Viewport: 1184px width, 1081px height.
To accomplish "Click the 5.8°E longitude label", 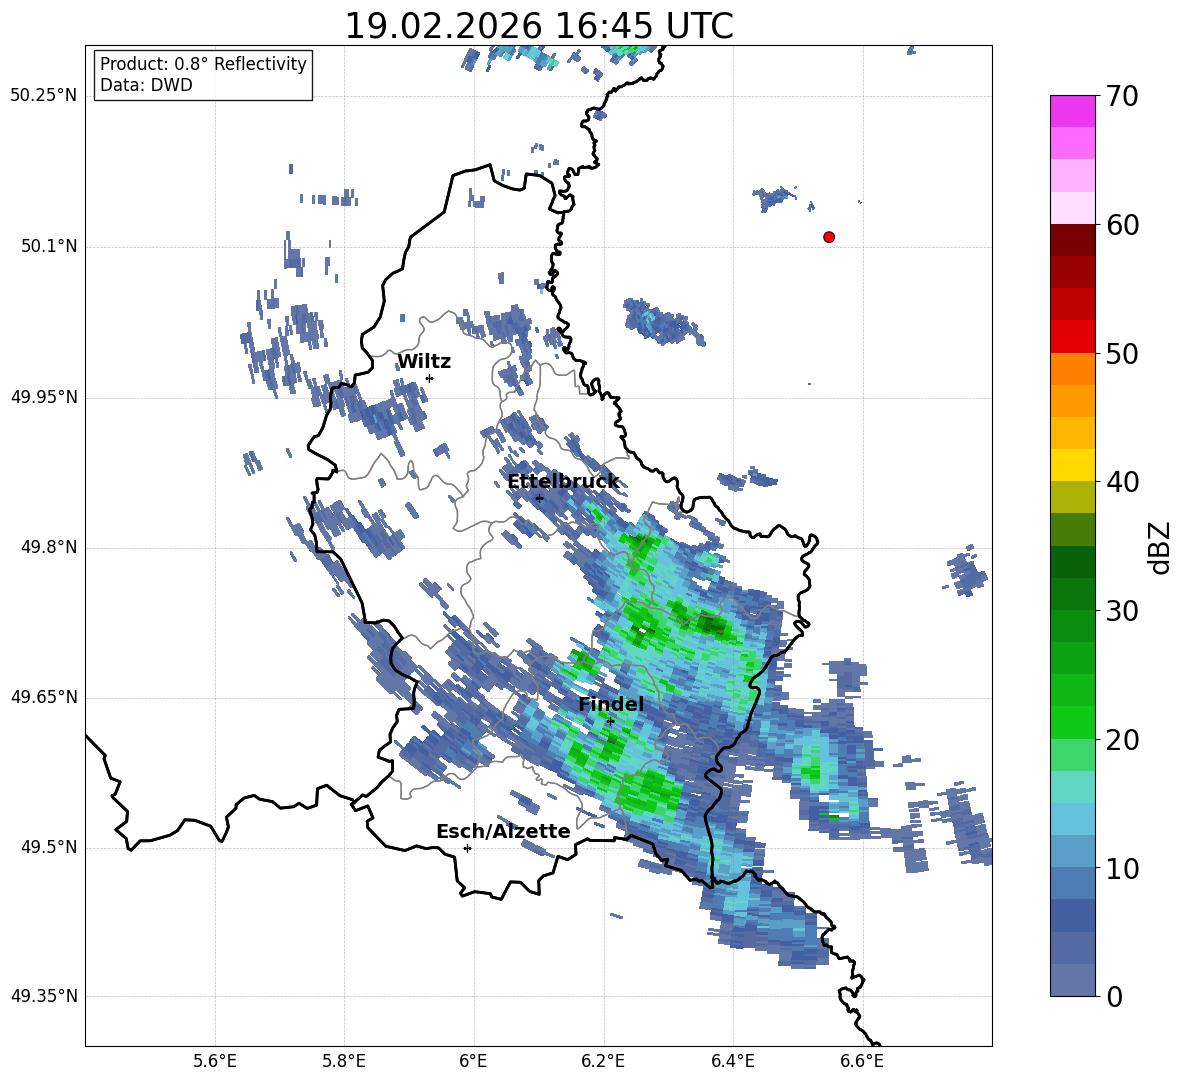I will pyautogui.click(x=344, y=1061).
